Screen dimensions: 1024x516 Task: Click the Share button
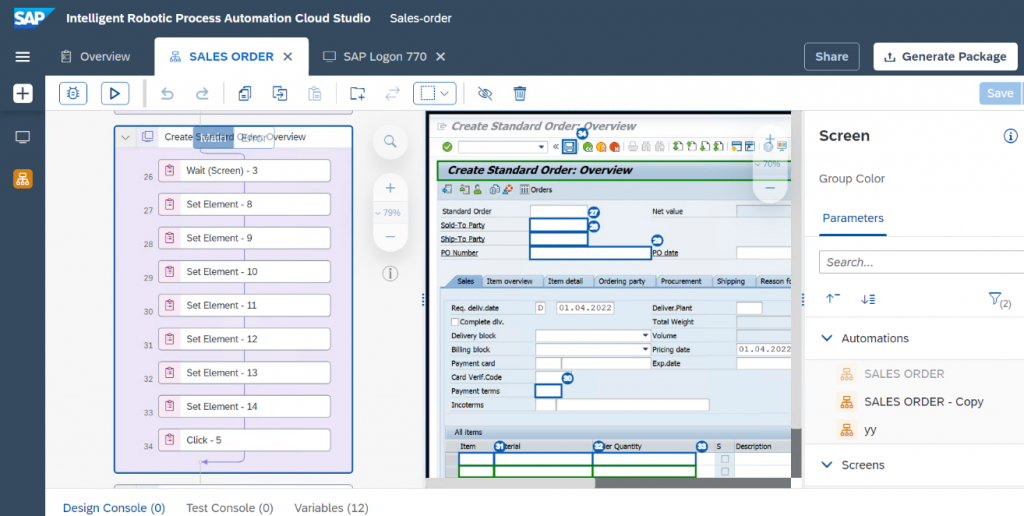pos(831,57)
